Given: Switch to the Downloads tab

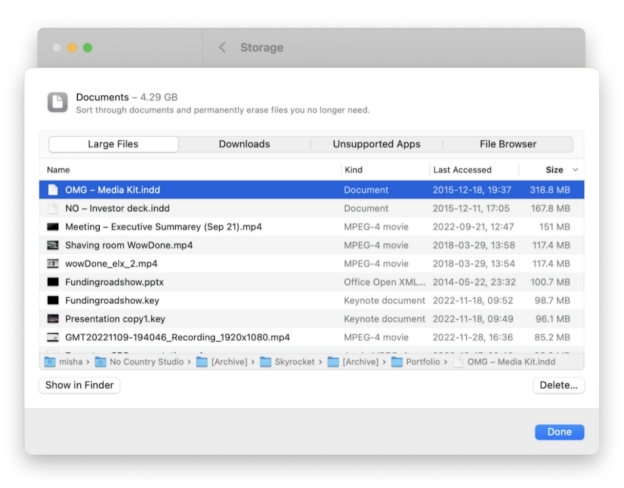Looking at the screenshot, I should pyautogui.click(x=244, y=144).
